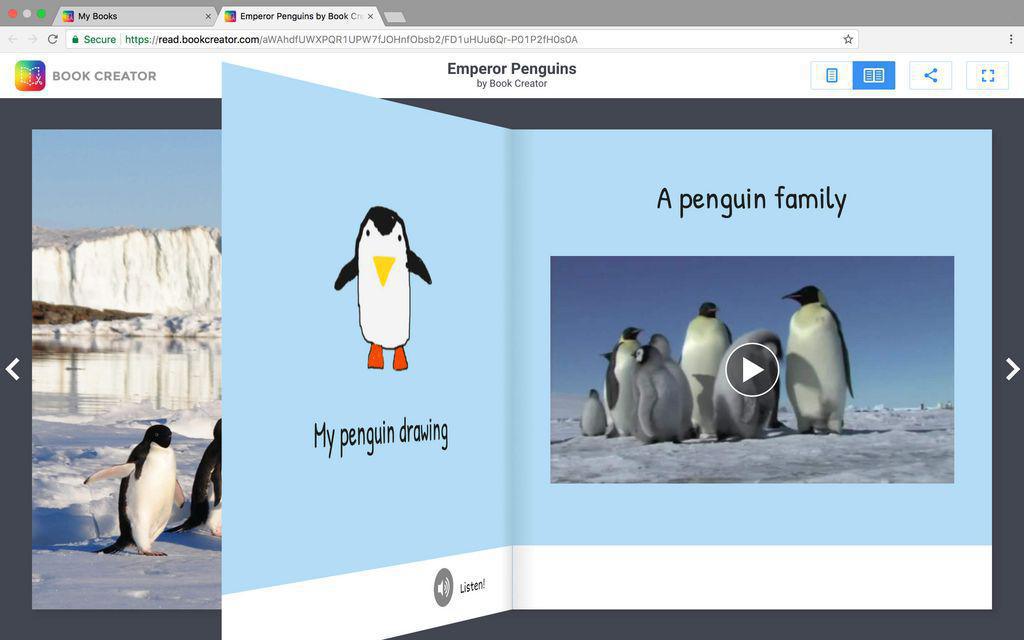Click the Listen! label below the page
This screenshot has width=1024, height=640.
470,586
